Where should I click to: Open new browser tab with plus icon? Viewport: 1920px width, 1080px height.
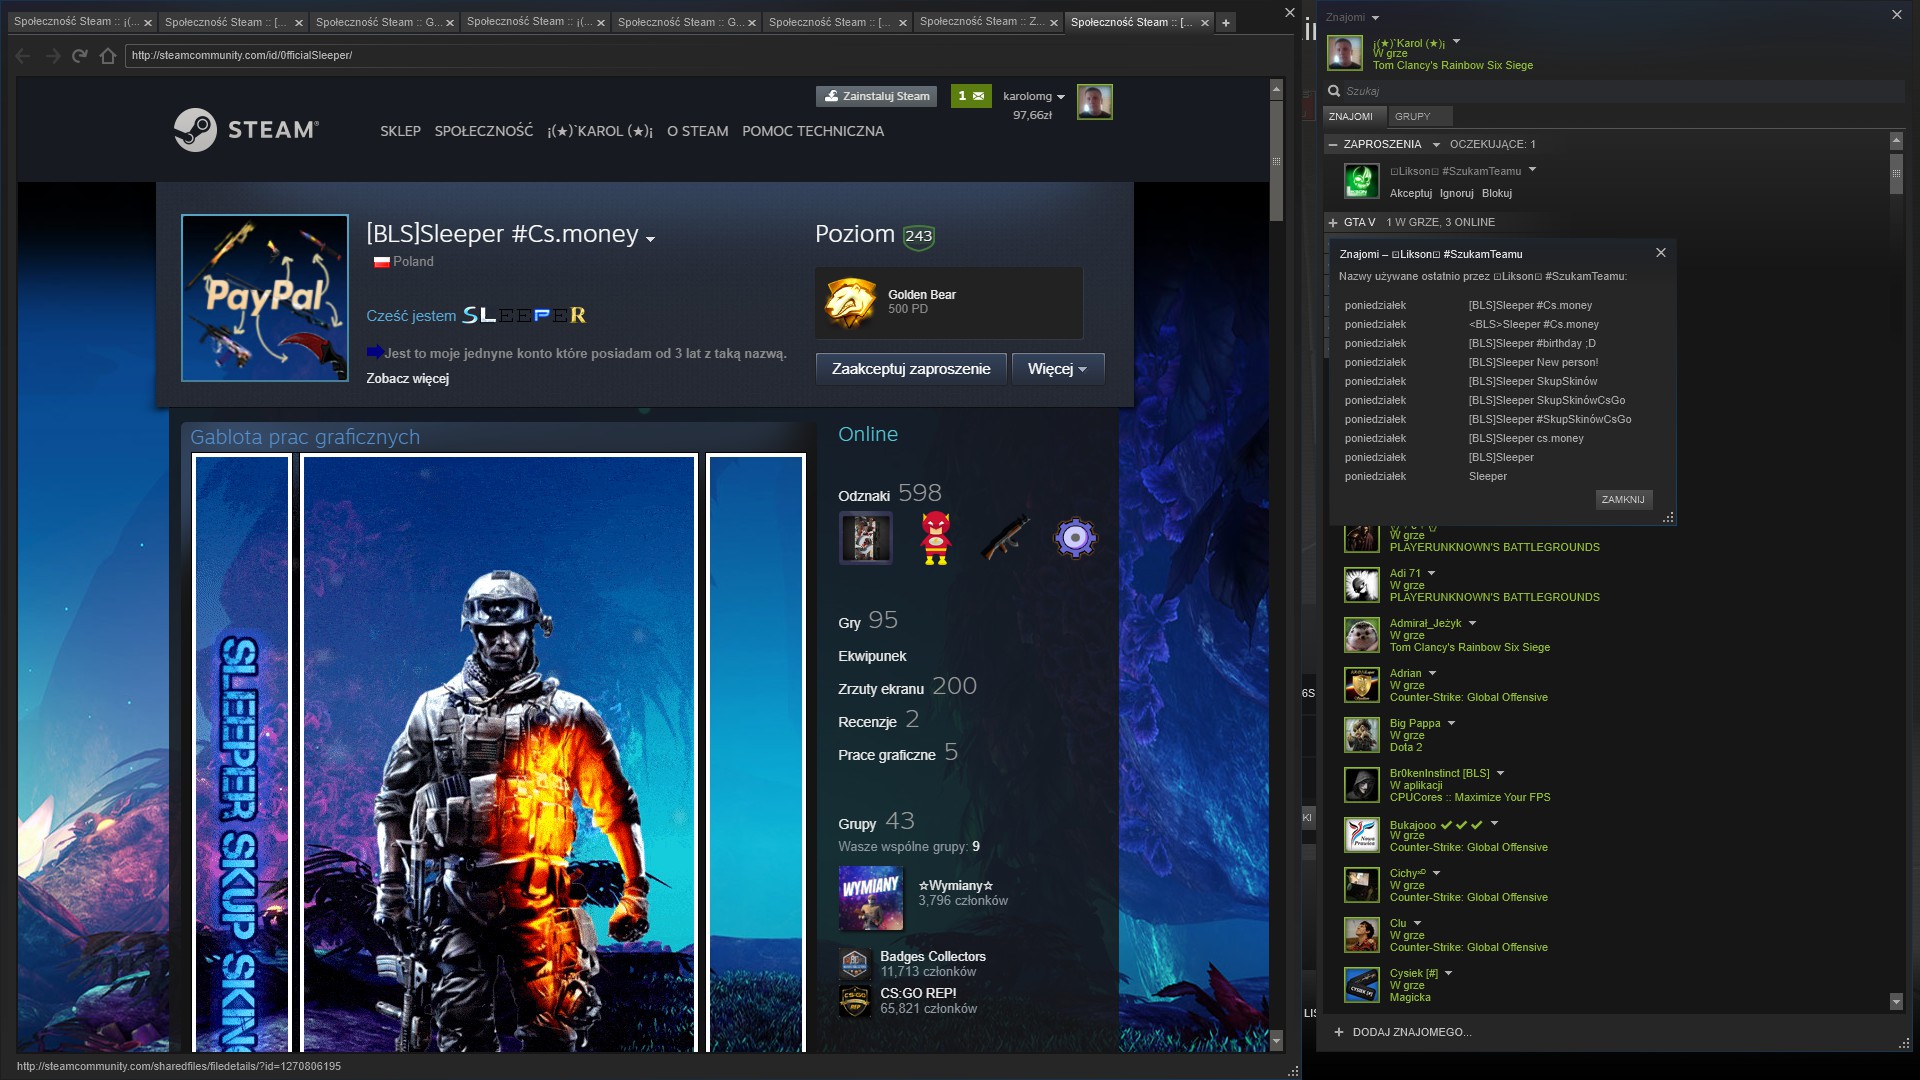tap(1225, 22)
